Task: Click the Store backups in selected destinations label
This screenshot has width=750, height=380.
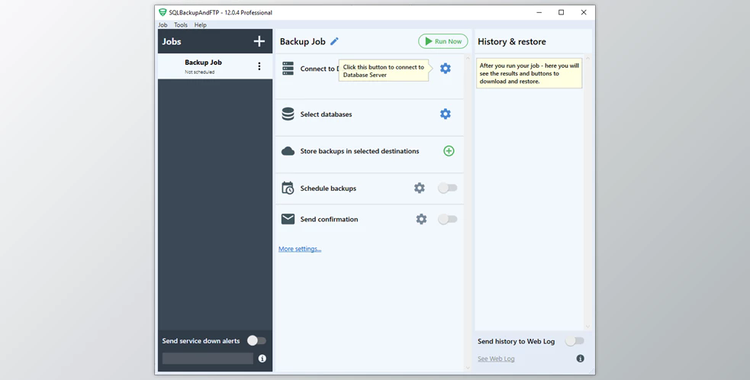Action: pos(360,151)
